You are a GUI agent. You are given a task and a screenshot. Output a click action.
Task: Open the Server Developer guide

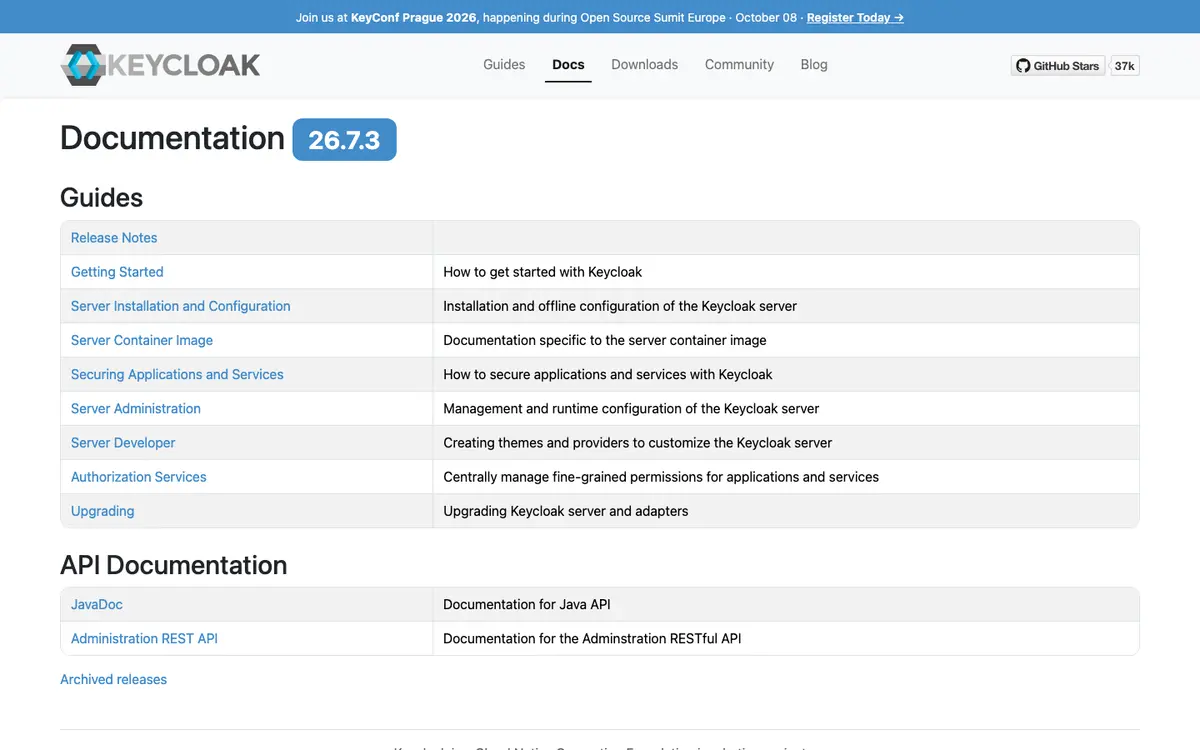pyautogui.click(x=123, y=442)
